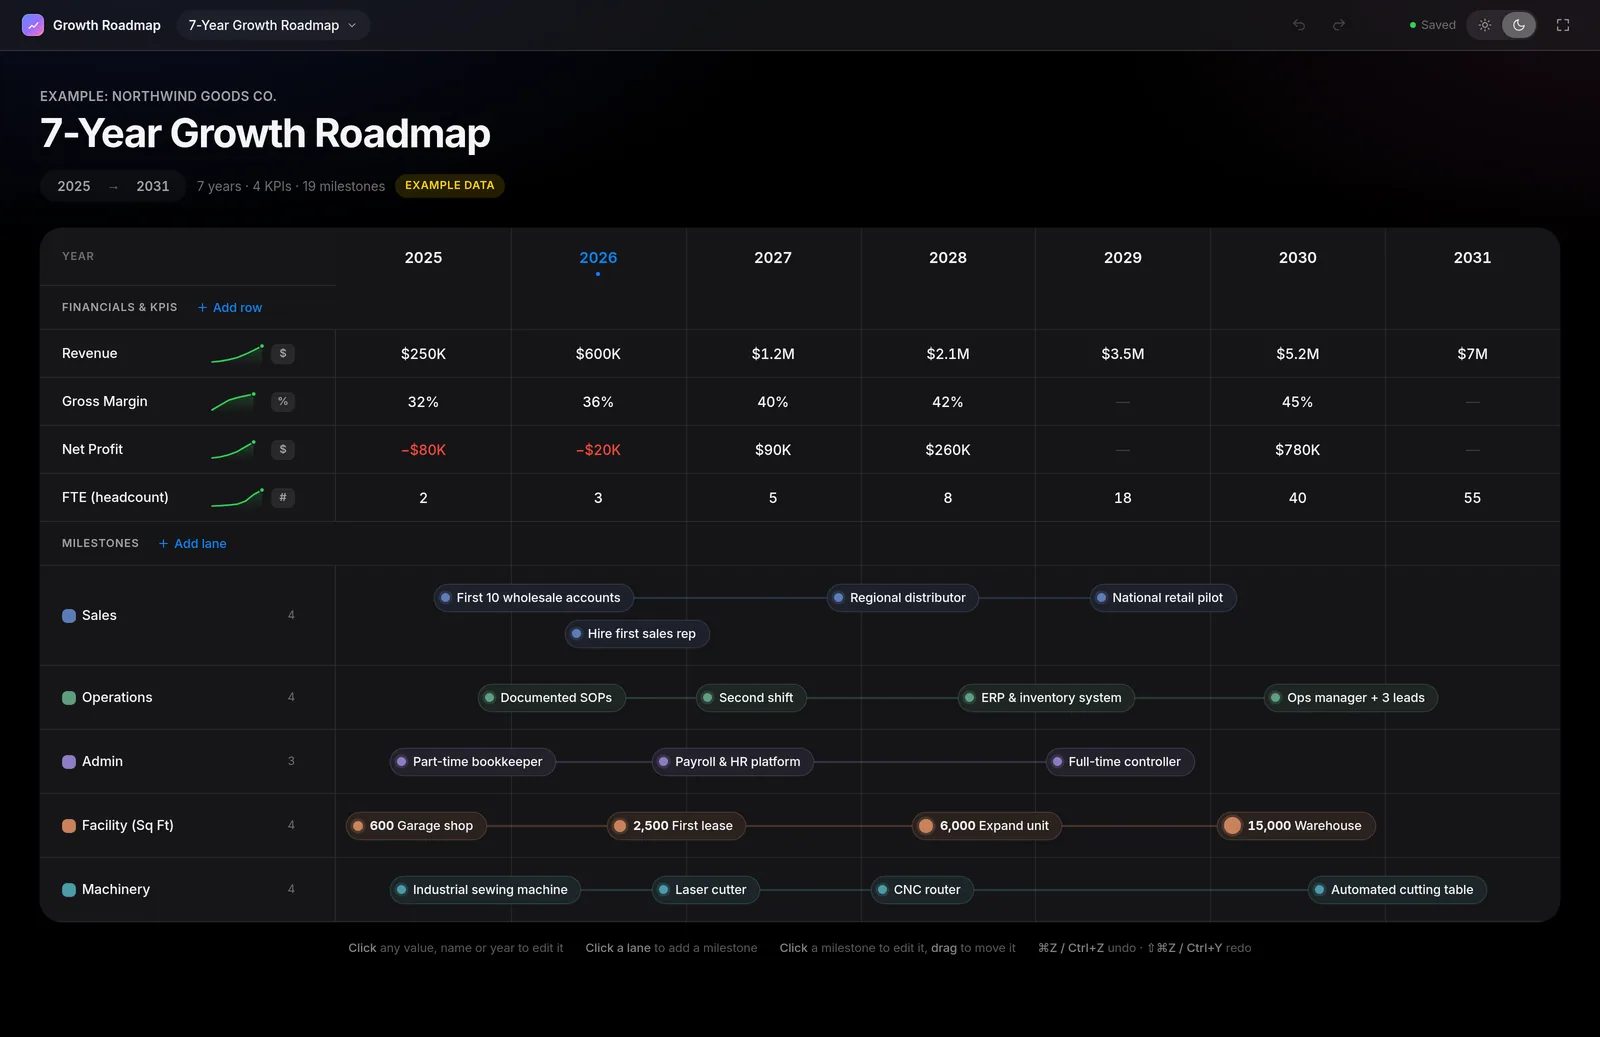Open Industrial sewing machine milestone
Viewport: 1600px width, 1037px height.
click(x=485, y=890)
